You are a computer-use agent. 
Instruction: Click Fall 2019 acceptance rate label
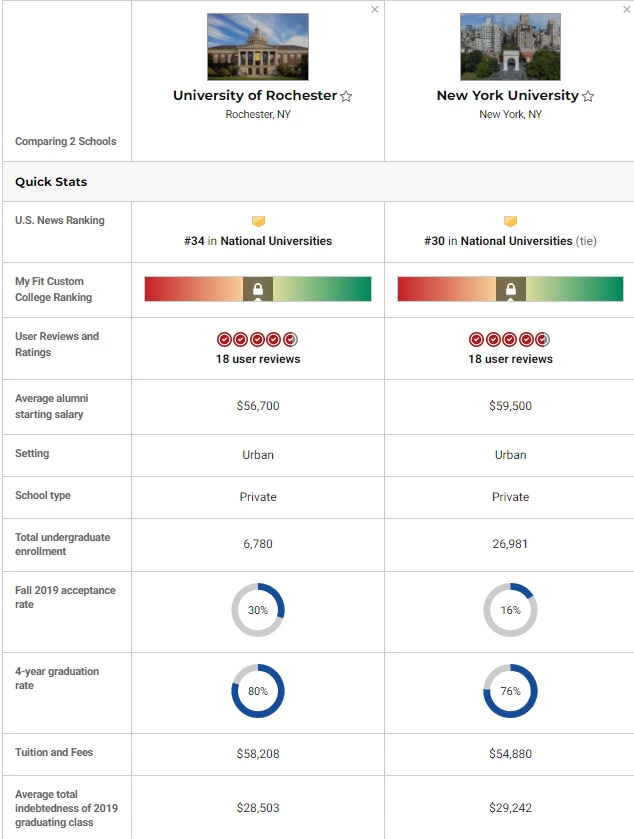pyautogui.click(x=65, y=597)
